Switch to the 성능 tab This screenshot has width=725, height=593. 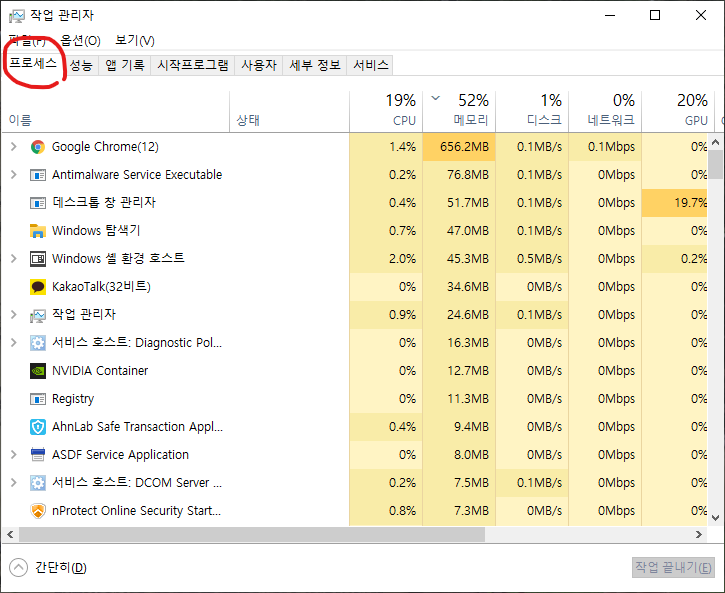pos(81,65)
